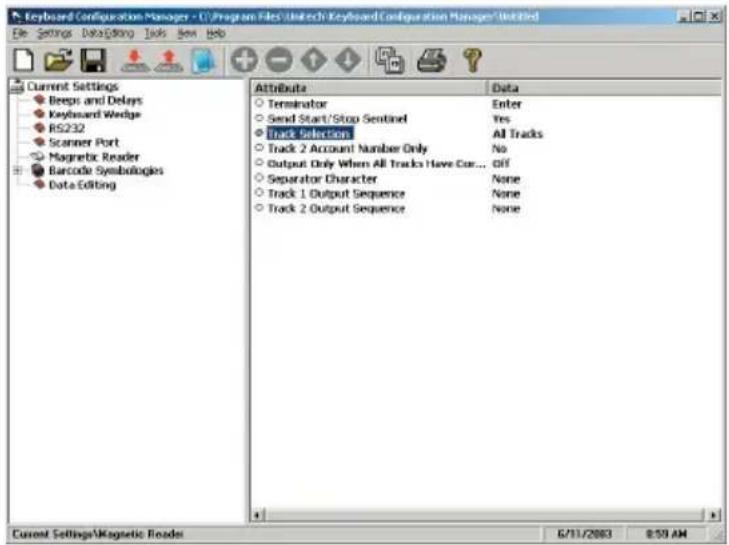Click the application icon in title bar
Screen dimensions: 729x545
pyautogui.click(x=17, y=17)
